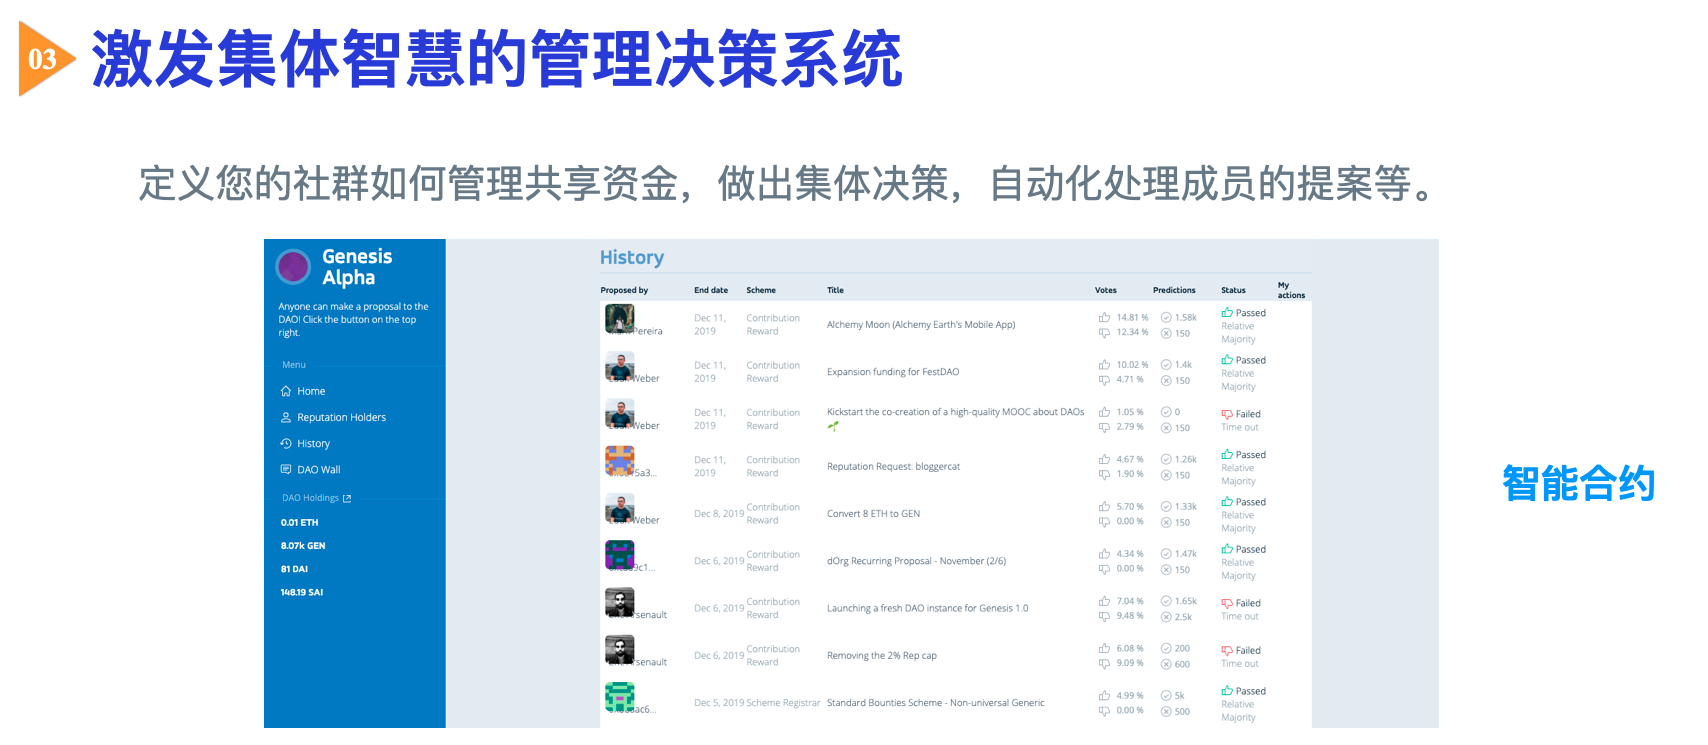
Task: Click the Votes column header
Action: pos(1106,290)
